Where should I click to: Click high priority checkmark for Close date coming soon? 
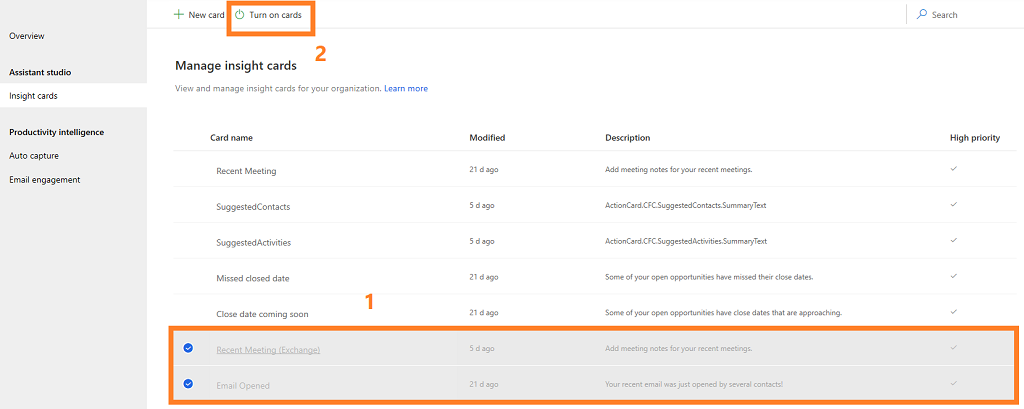point(954,313)
